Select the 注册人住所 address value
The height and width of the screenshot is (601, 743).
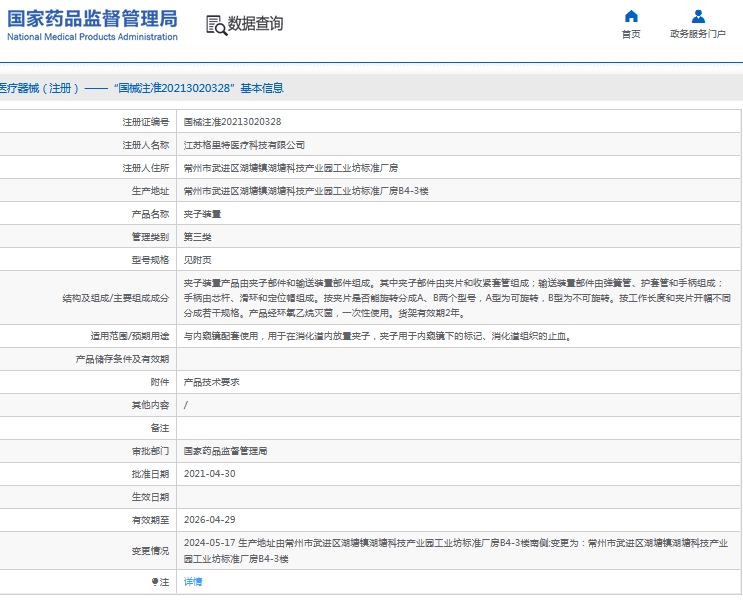coord(290,168)
